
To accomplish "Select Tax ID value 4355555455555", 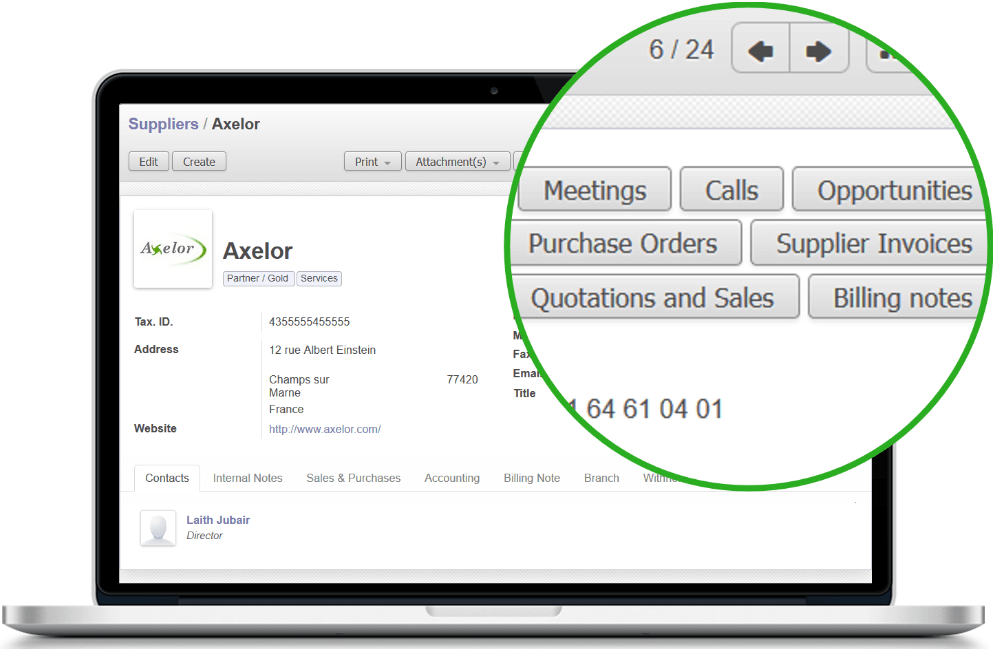I will coord(309,321).
